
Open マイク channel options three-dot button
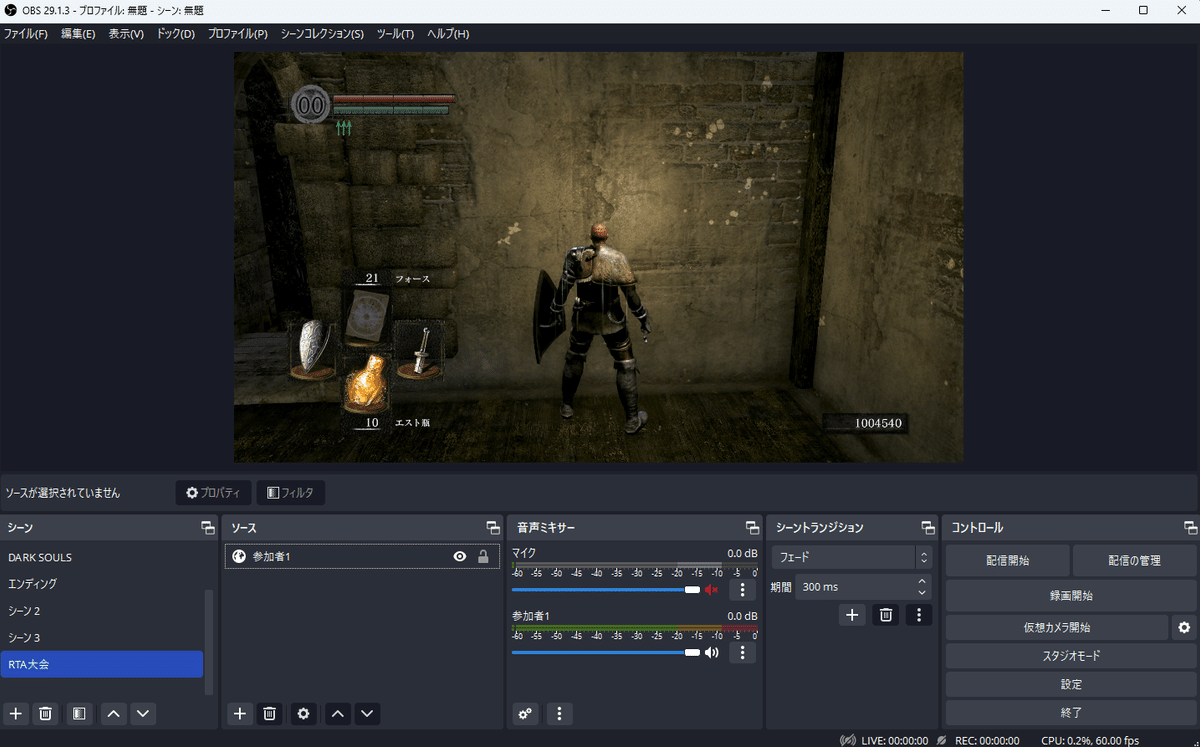point(742,590)
